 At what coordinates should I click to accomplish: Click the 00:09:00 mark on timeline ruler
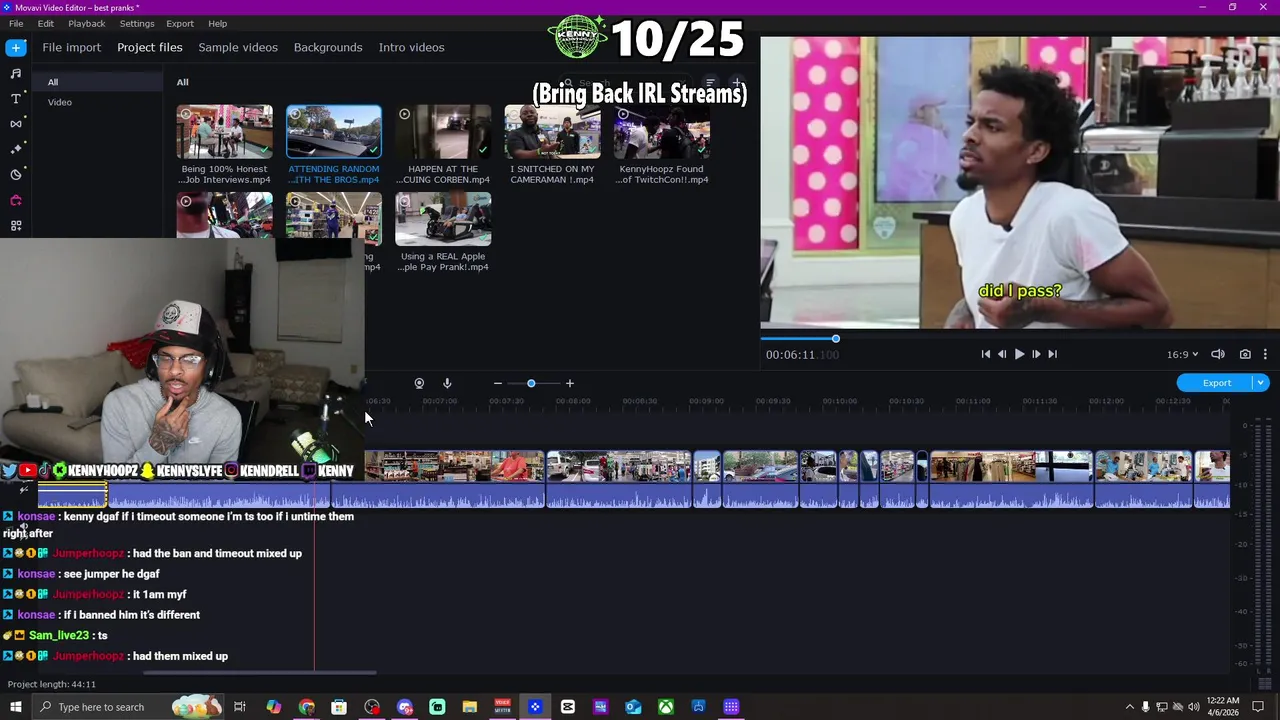706,401
